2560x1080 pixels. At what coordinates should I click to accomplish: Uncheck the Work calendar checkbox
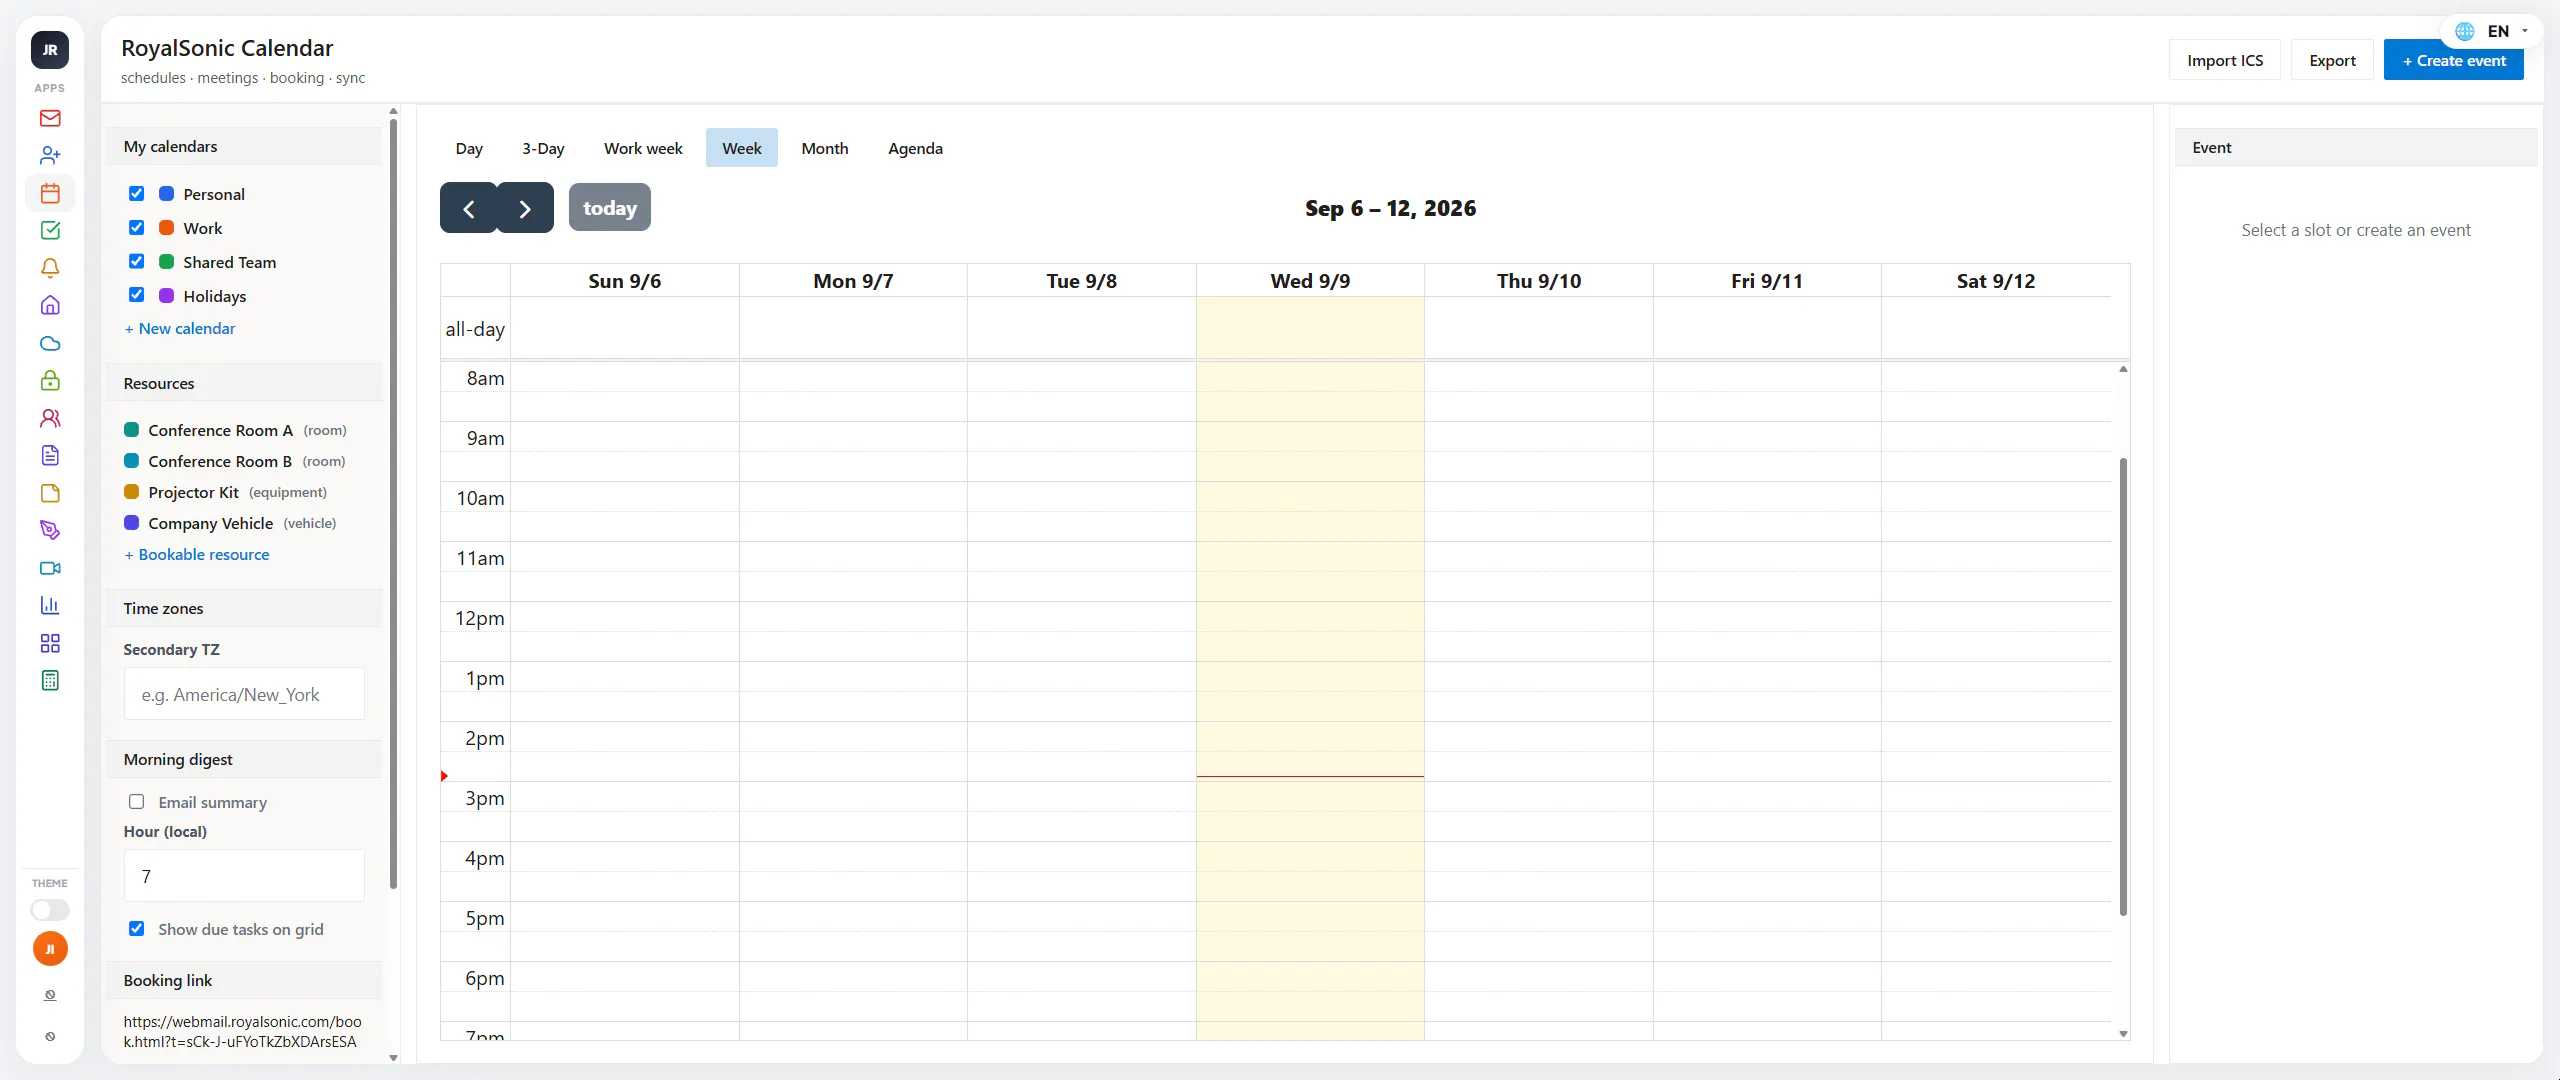pyautogui.click(x=137, y=228)
